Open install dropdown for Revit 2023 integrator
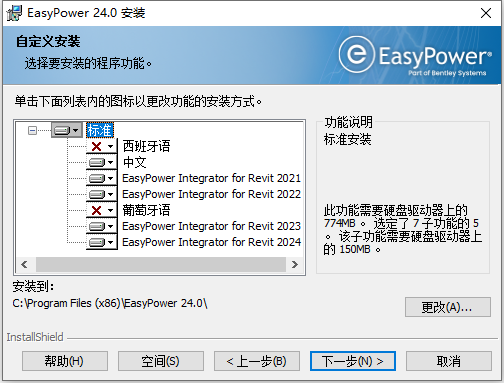This screenshot has width=504, height=383. (102, 226)
